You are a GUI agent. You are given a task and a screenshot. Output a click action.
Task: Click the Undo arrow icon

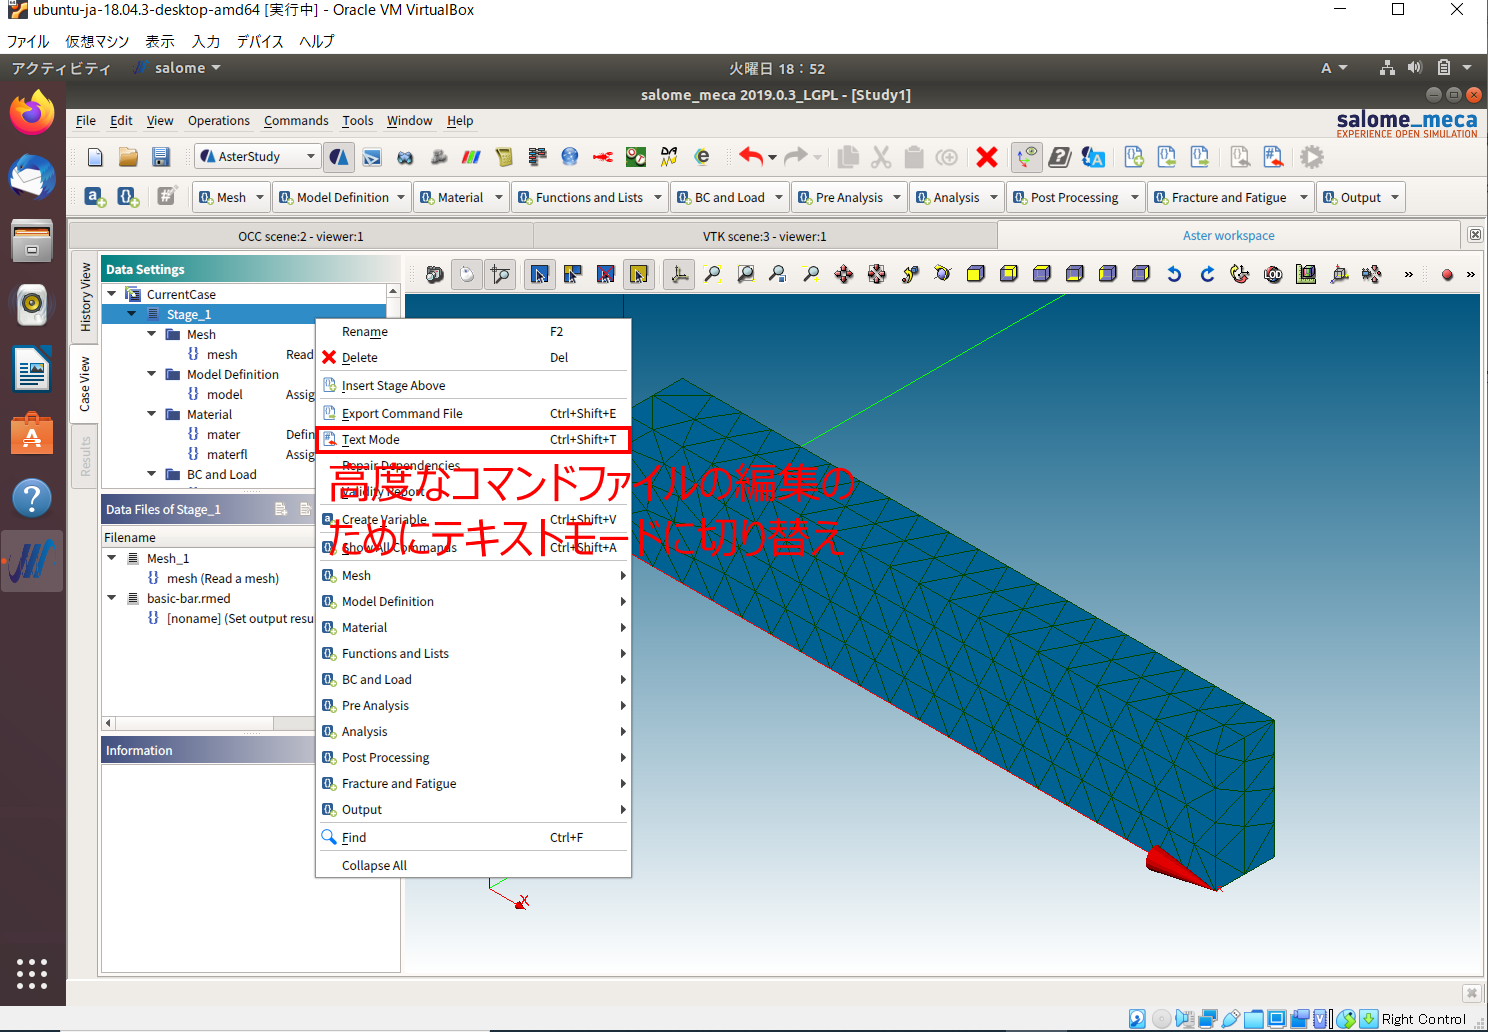[x=751, y=157]
